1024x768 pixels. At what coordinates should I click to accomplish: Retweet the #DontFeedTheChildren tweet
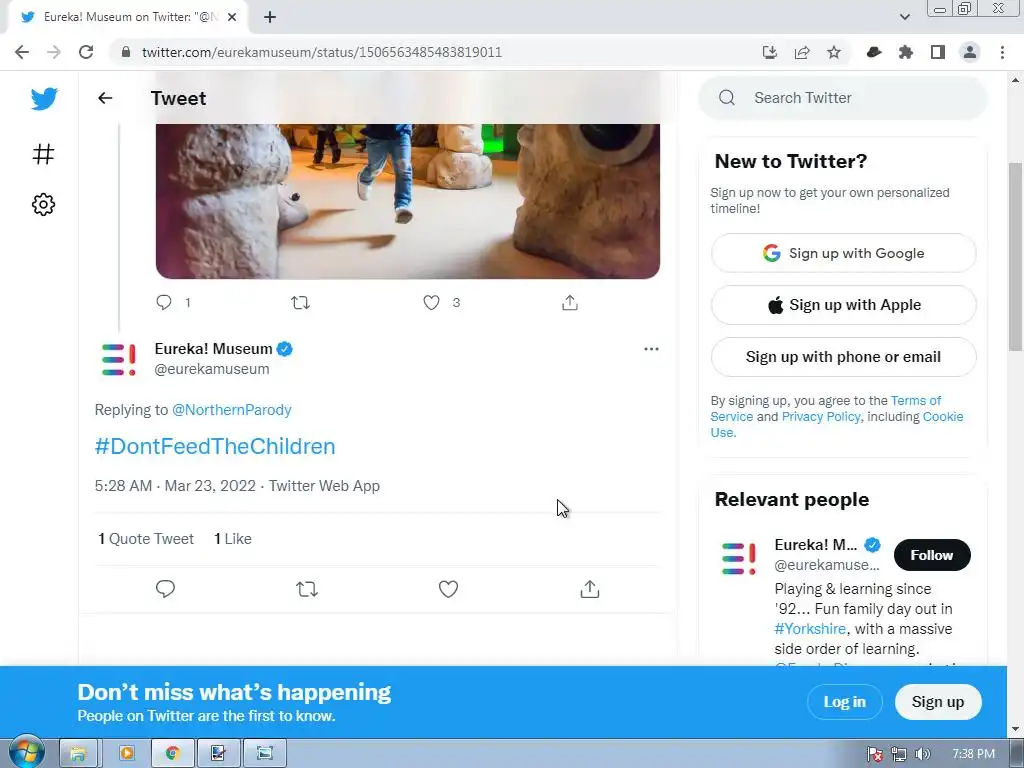(x=307, y=589)
